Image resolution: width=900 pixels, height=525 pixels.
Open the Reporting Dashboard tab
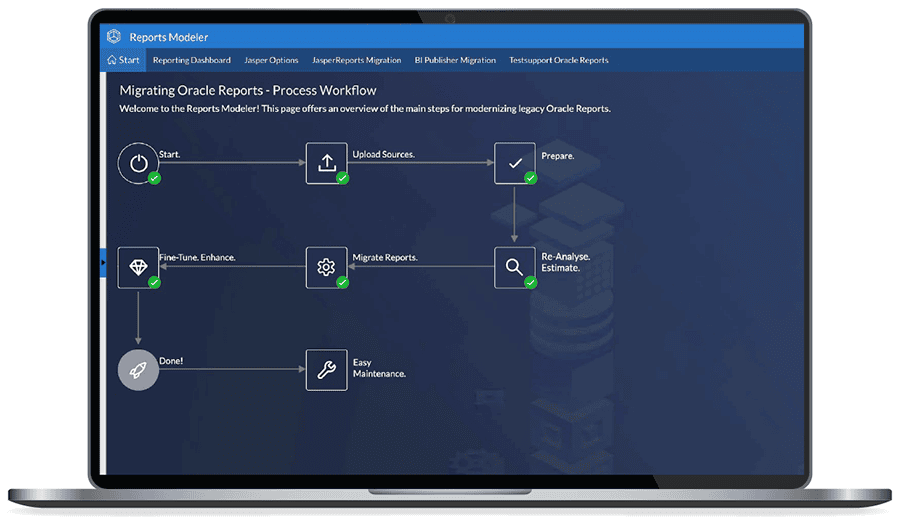coord(192,60)
